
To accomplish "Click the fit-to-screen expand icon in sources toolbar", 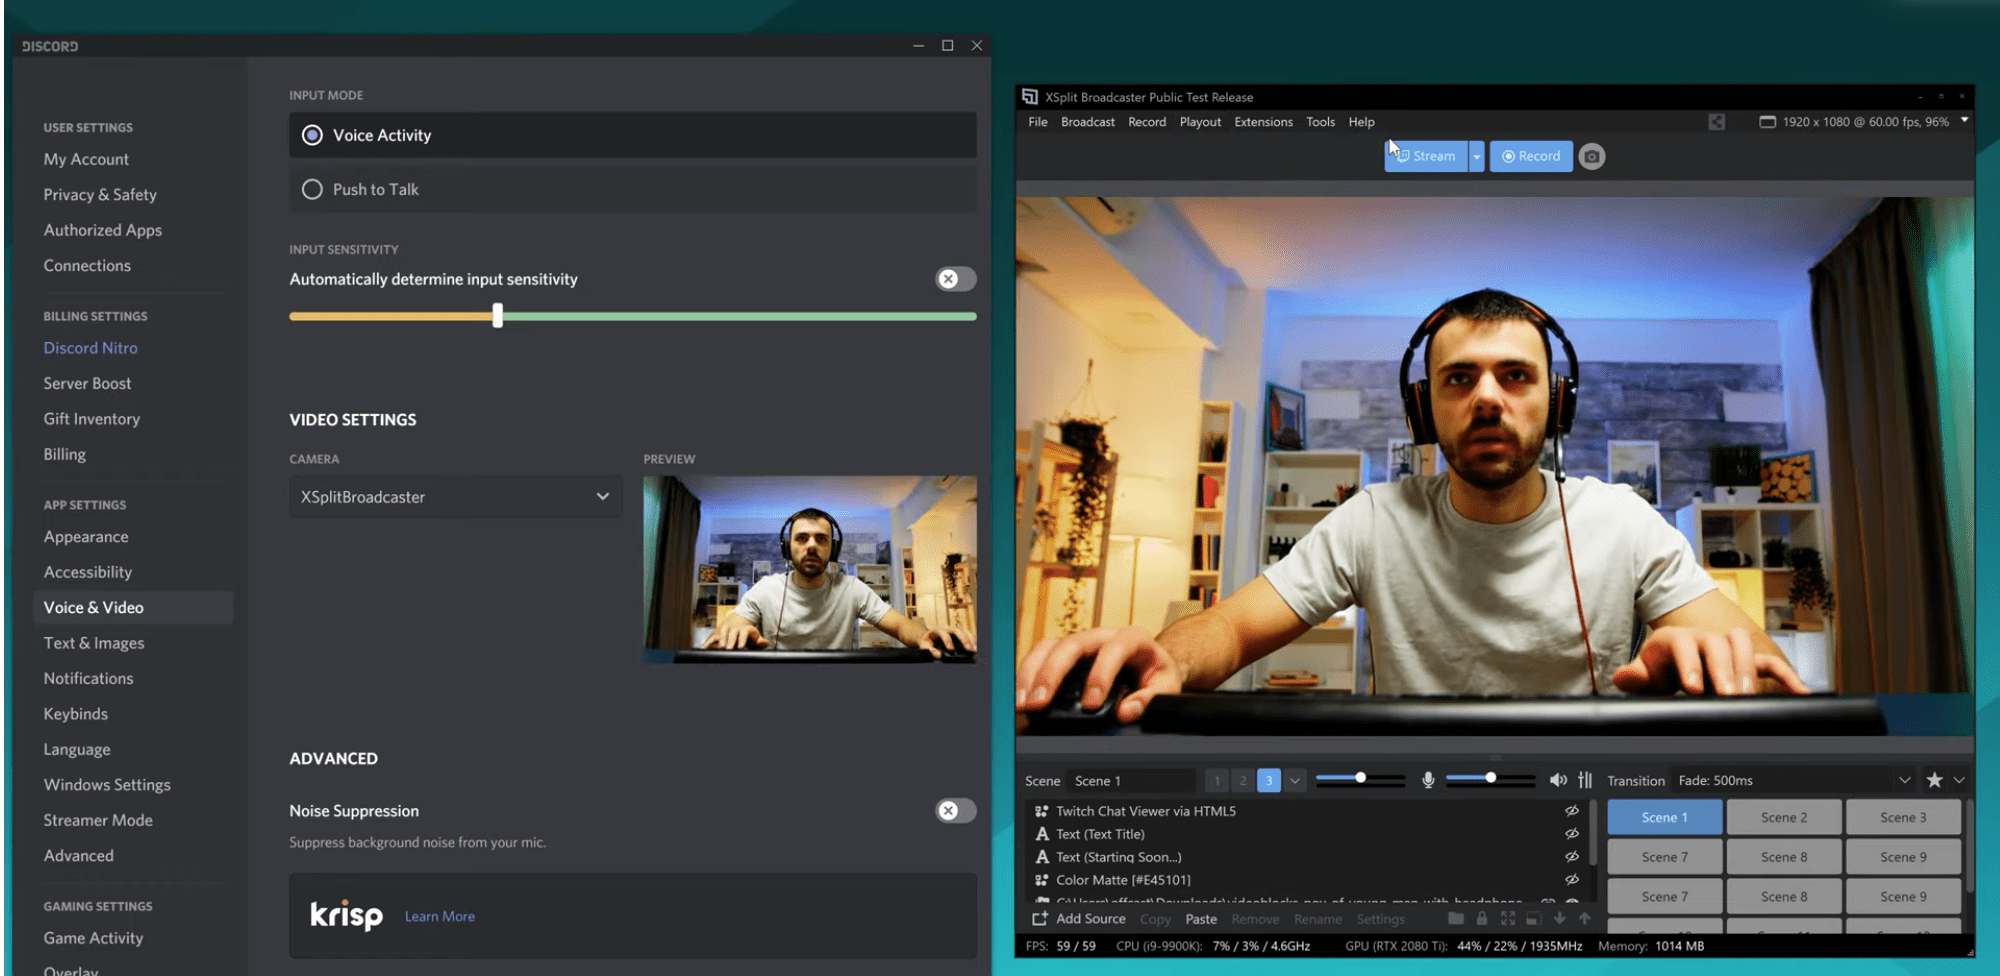I will coord(1508,918).
